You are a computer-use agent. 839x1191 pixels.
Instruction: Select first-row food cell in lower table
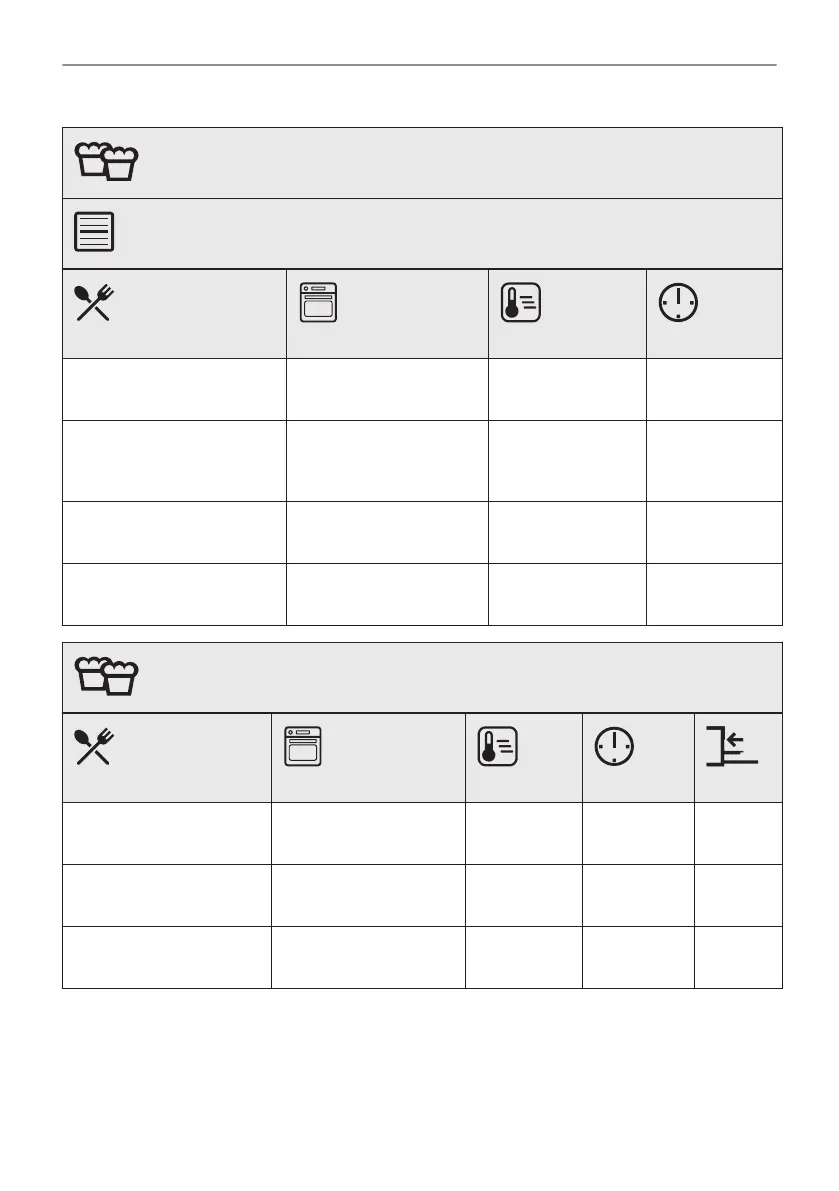point(166,833)
